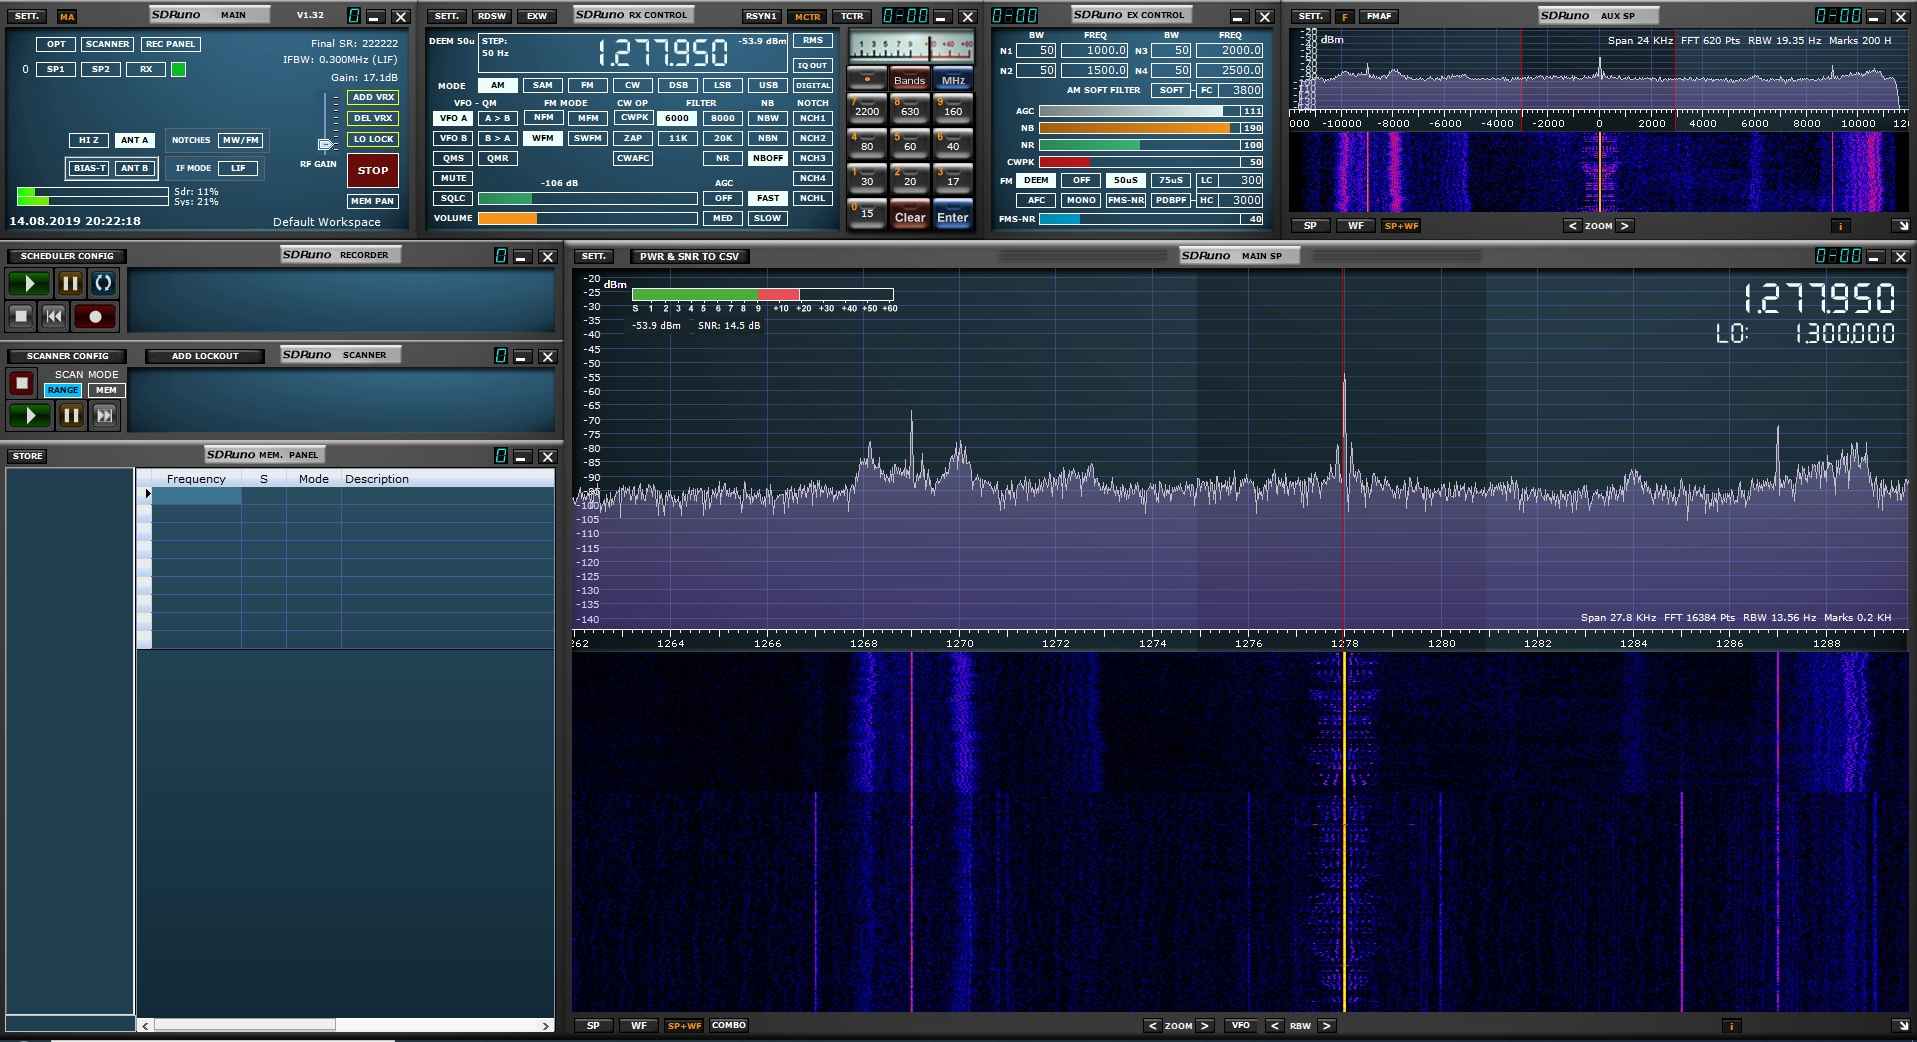Zoom out Aux SP spectrum

point(1572,226)
